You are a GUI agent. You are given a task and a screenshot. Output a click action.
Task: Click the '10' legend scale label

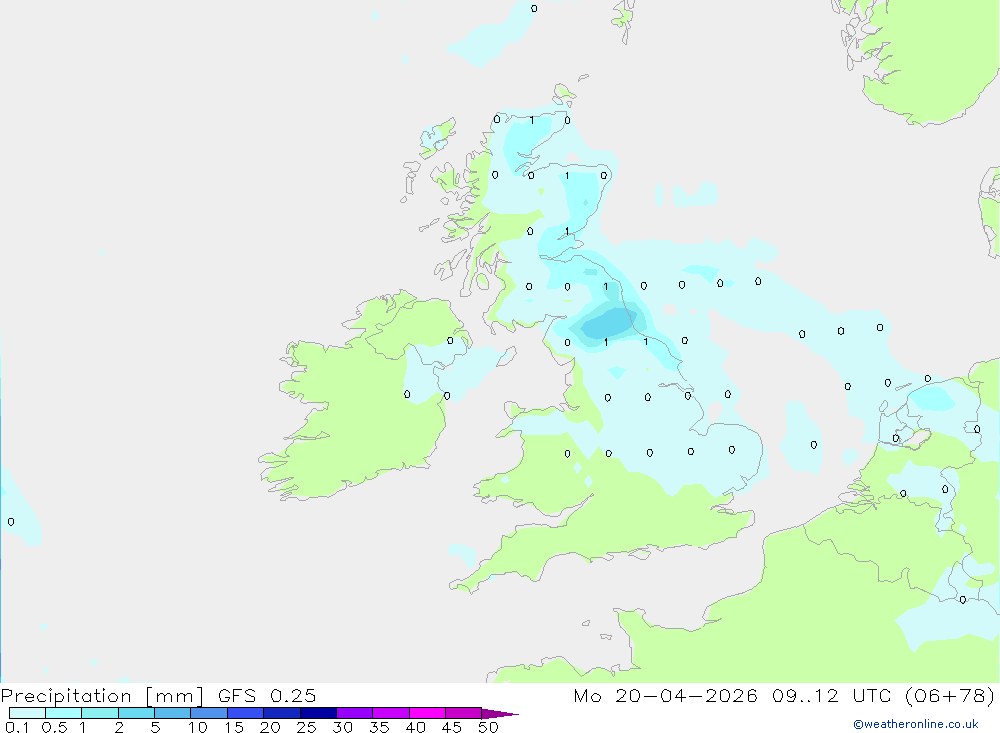[198, 727]
